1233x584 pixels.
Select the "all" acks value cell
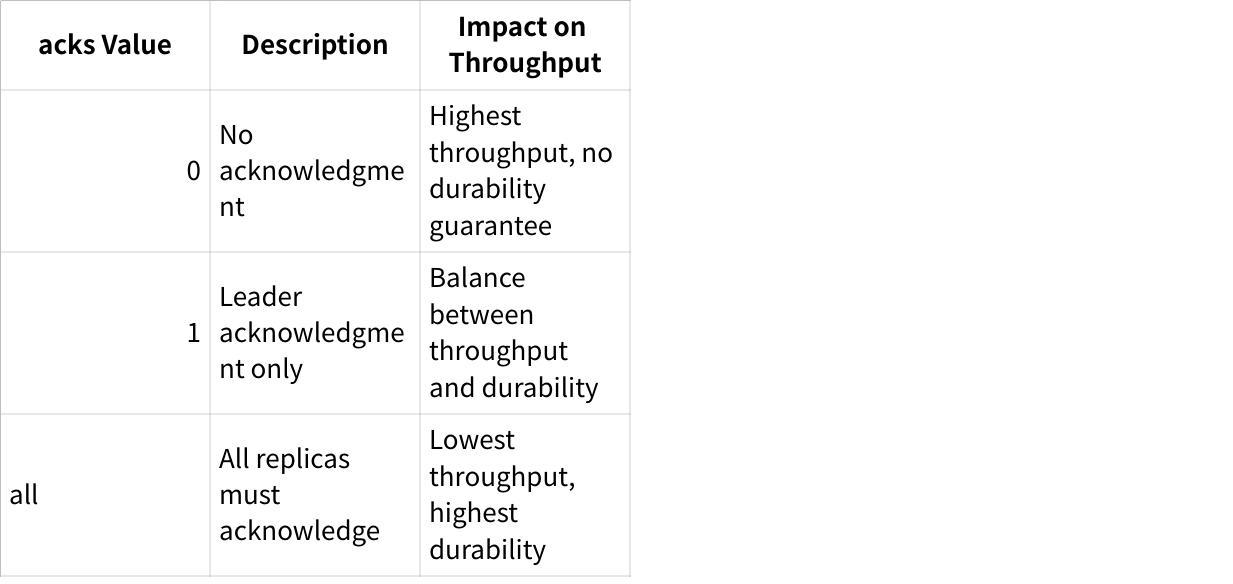pos(105,495)
